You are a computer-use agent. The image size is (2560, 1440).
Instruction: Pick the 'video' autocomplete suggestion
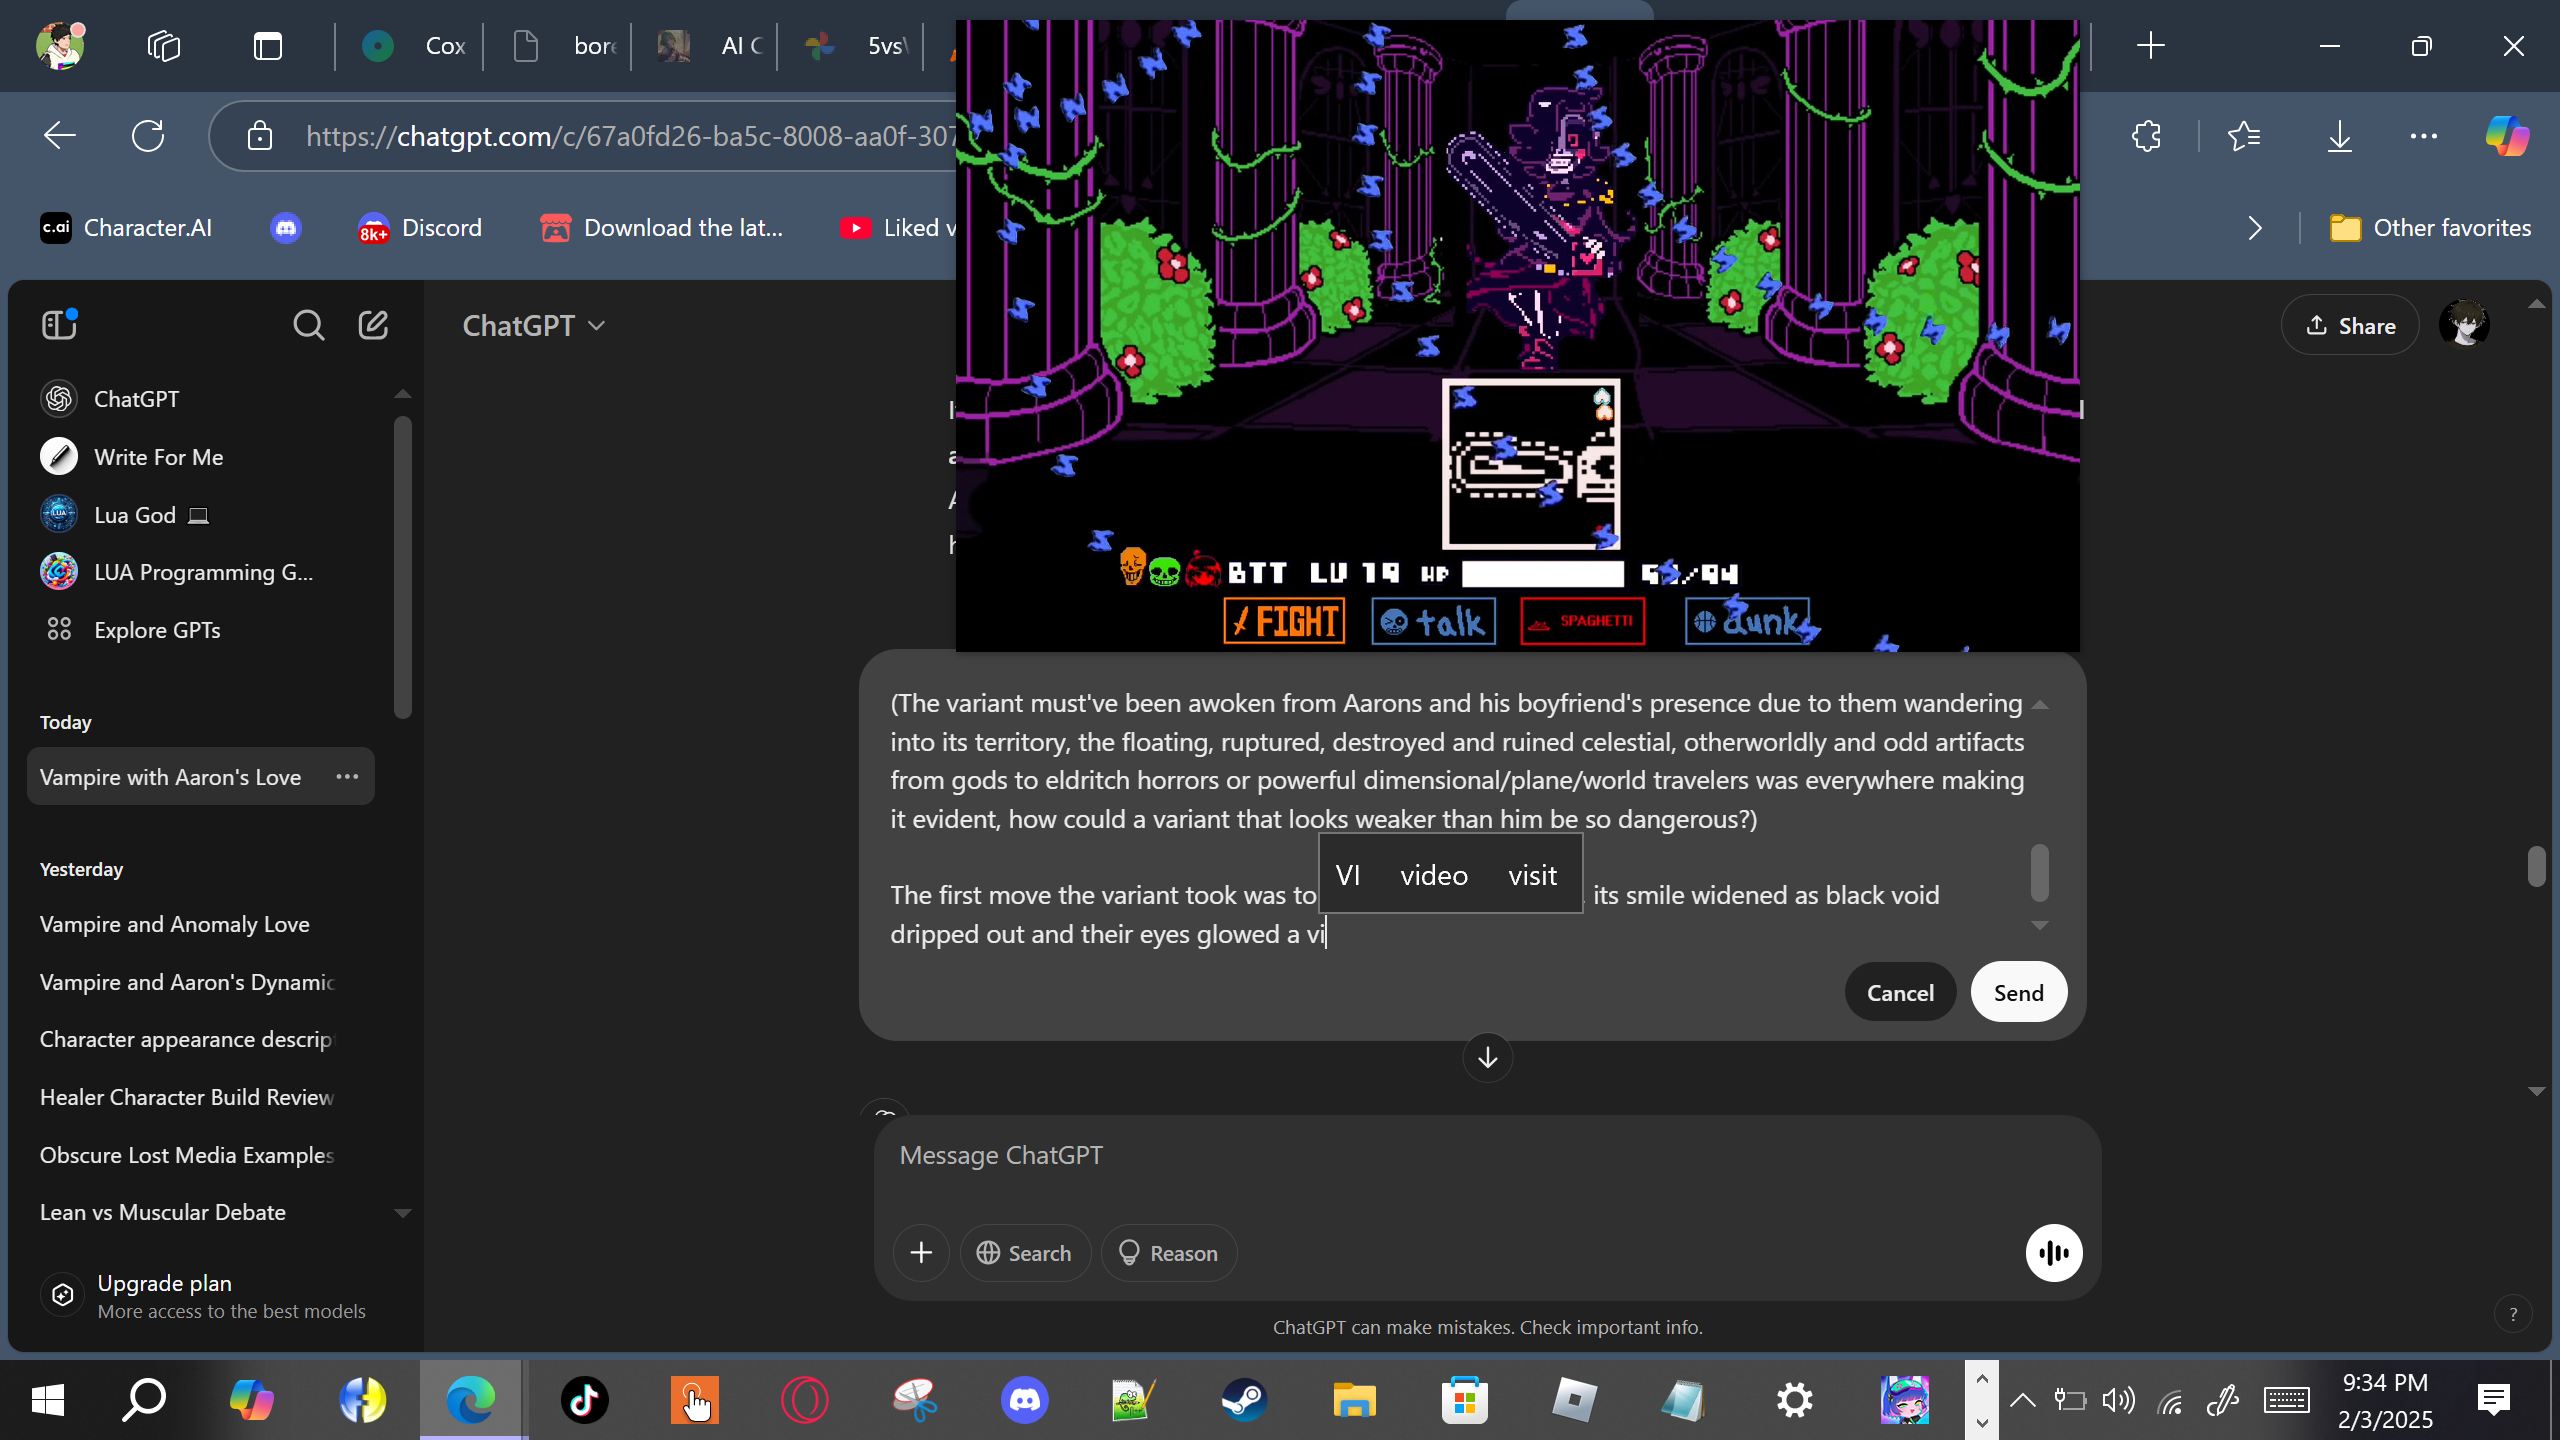click(x=1434, y=875)
